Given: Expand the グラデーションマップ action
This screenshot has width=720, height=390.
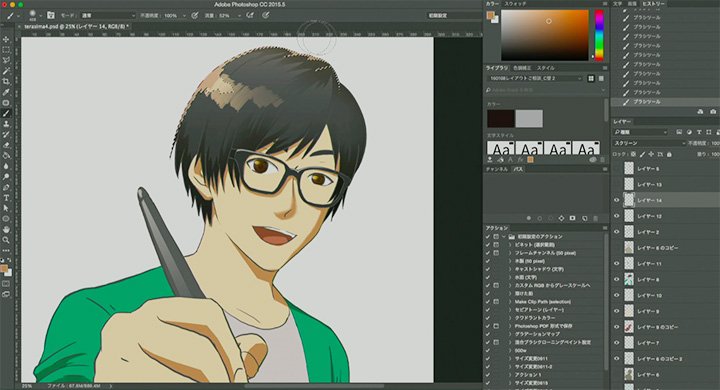Looking at the screenshot, I should 510,334.
